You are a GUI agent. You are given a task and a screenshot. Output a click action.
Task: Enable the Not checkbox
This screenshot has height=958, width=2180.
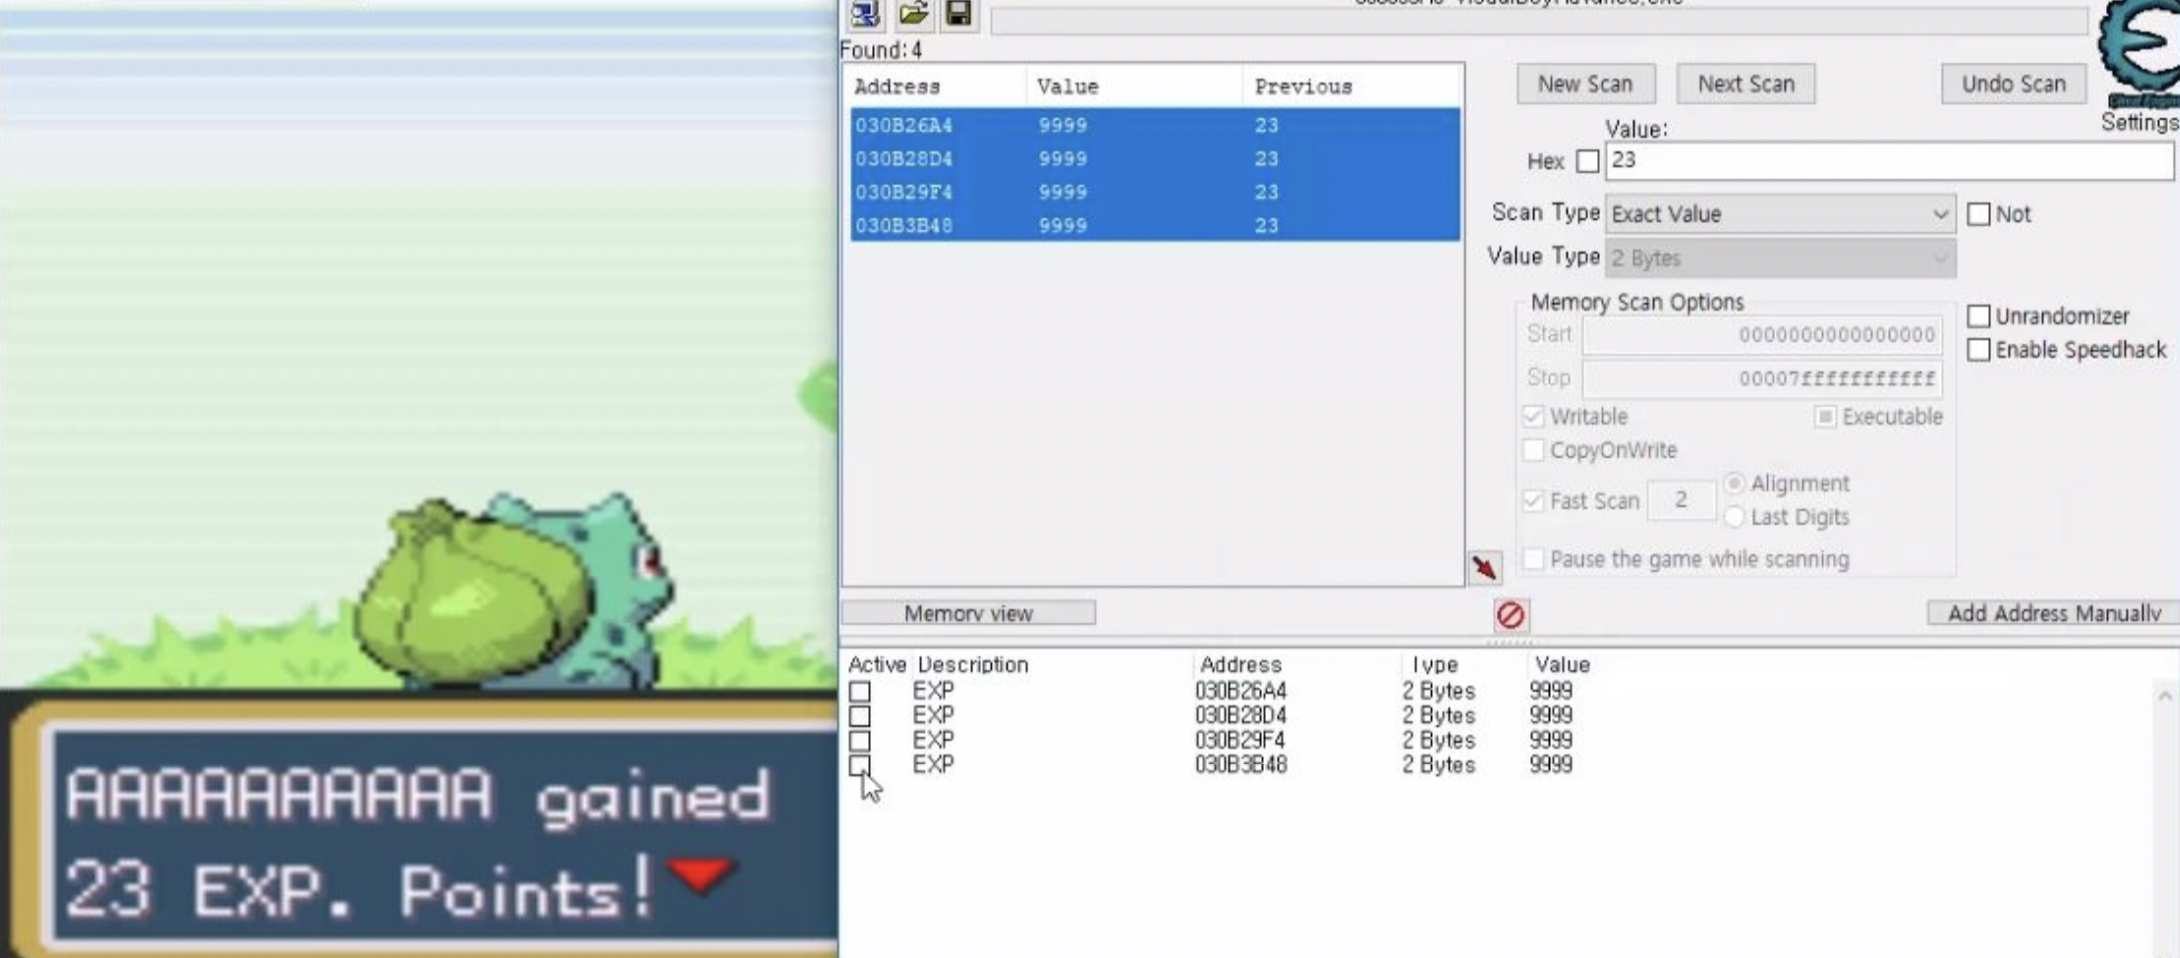[1978, 214]
